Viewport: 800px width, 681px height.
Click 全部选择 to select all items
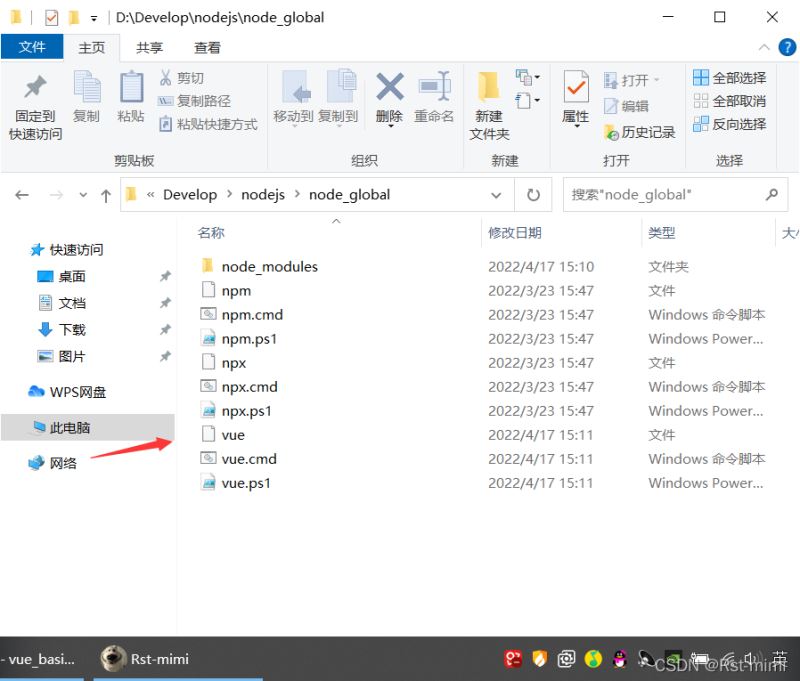coord(729,78)
